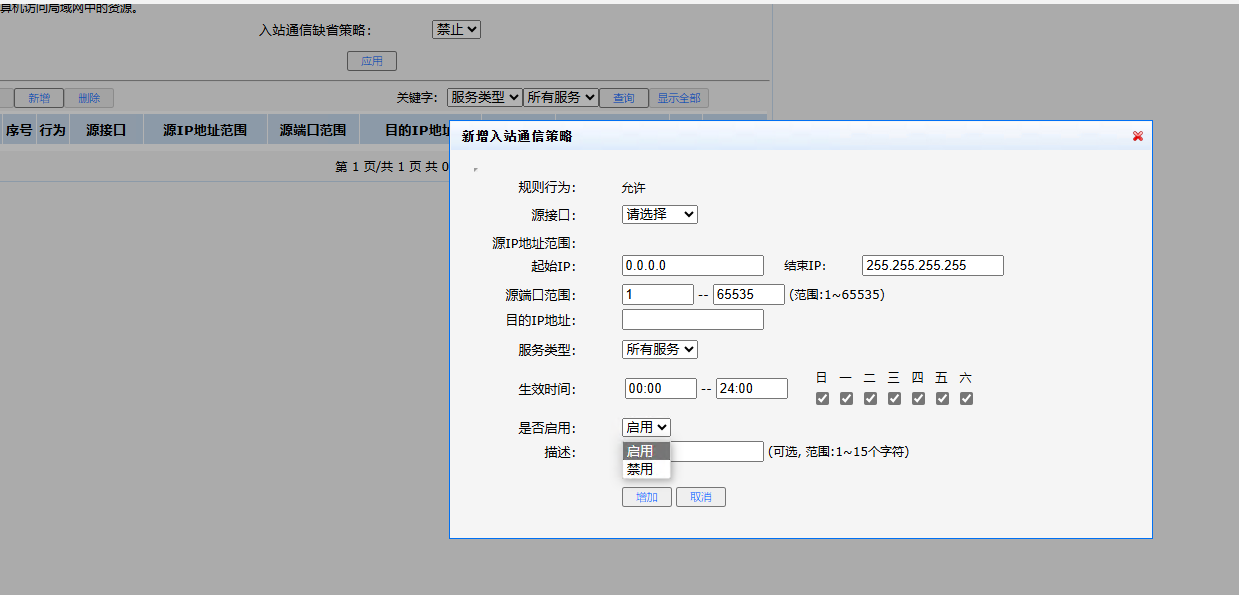This screenshot has width=1239, height=595.
Task: Click the 取消 button
Action: [x=701, y=497]
